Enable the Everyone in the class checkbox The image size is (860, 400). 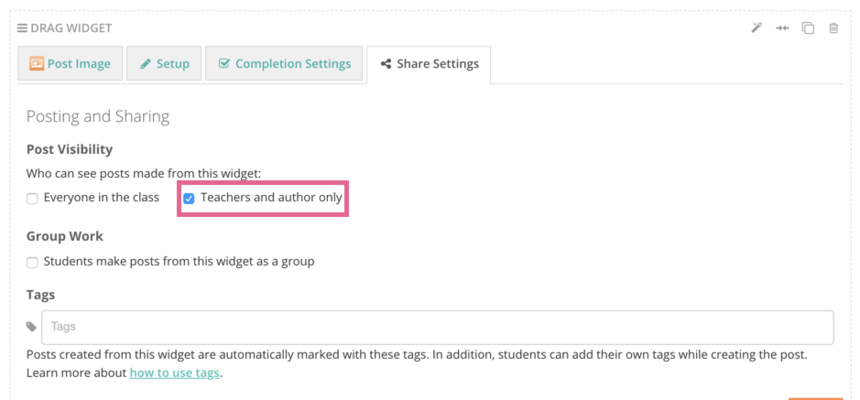[x=33, y=199]
